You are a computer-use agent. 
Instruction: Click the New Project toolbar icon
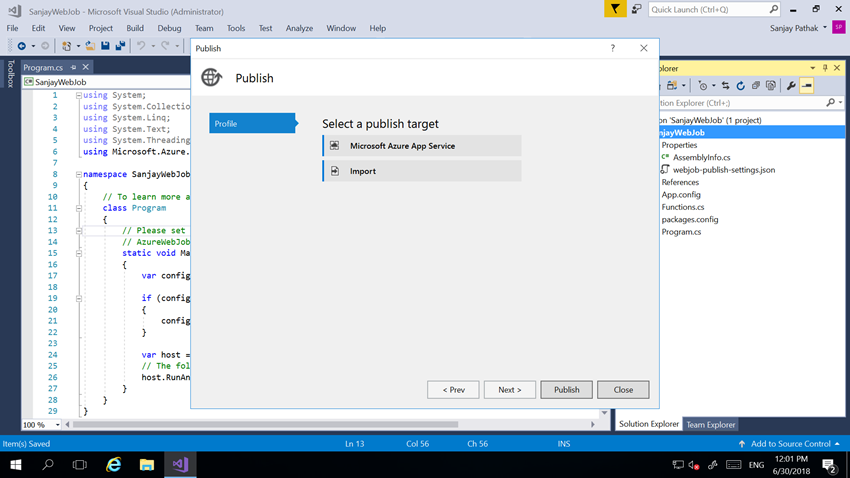click(x=67, y=46)
